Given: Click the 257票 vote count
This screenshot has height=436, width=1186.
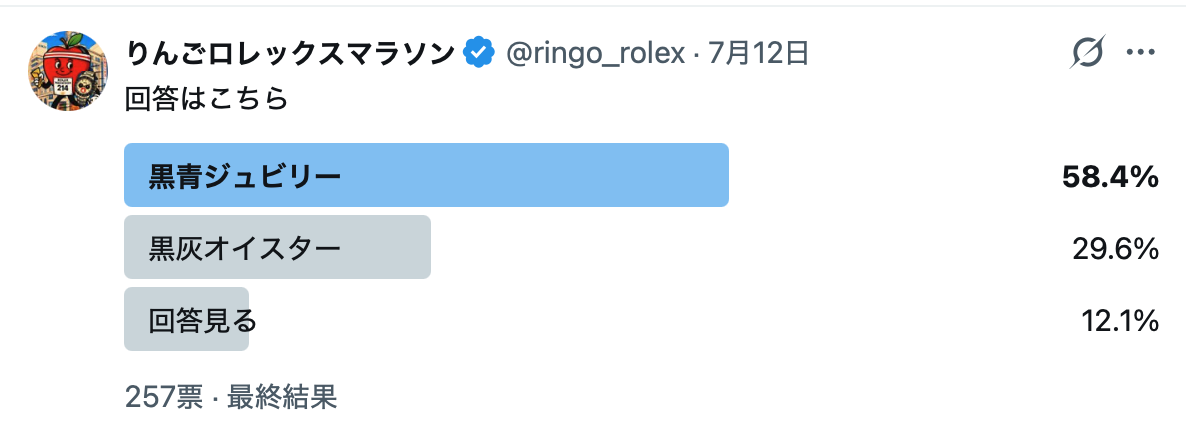Looking at the screenshot, I should tap(164, 397).
